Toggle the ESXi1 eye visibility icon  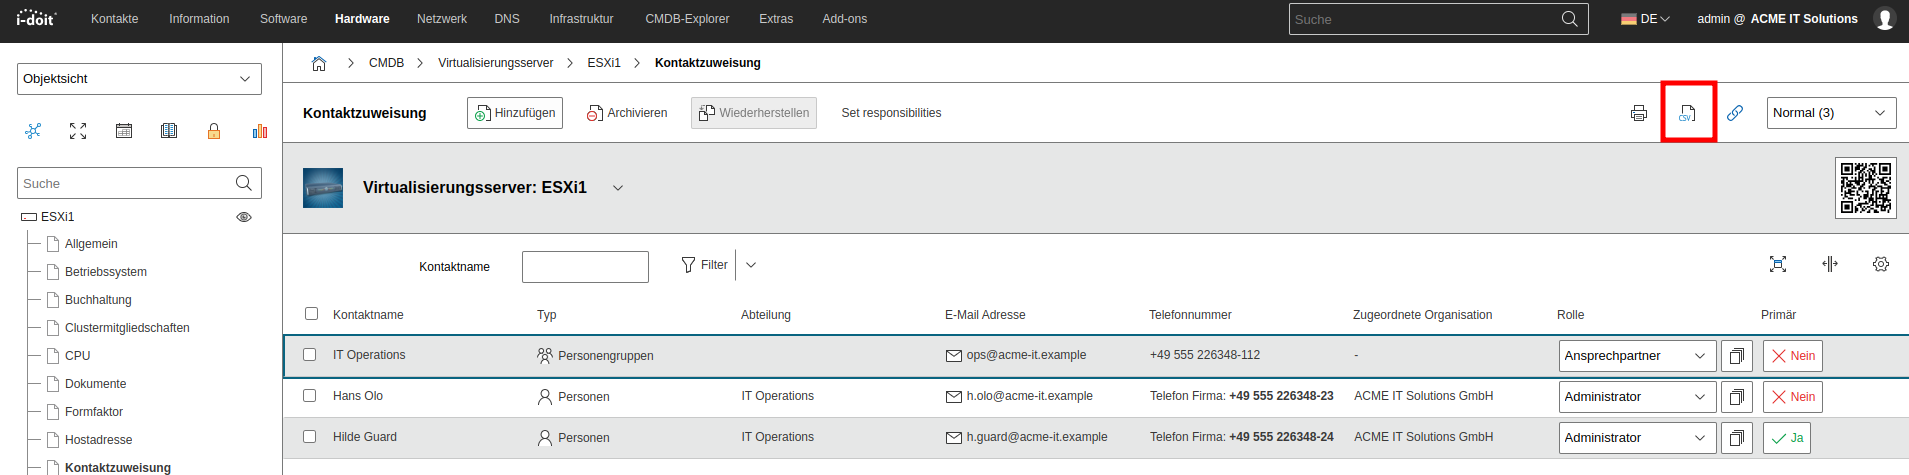point(243,217)
